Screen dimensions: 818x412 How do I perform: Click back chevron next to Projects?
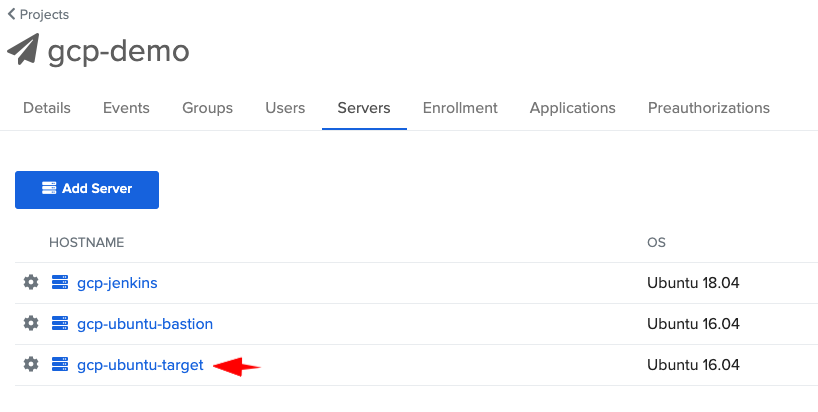coord(11,15)
